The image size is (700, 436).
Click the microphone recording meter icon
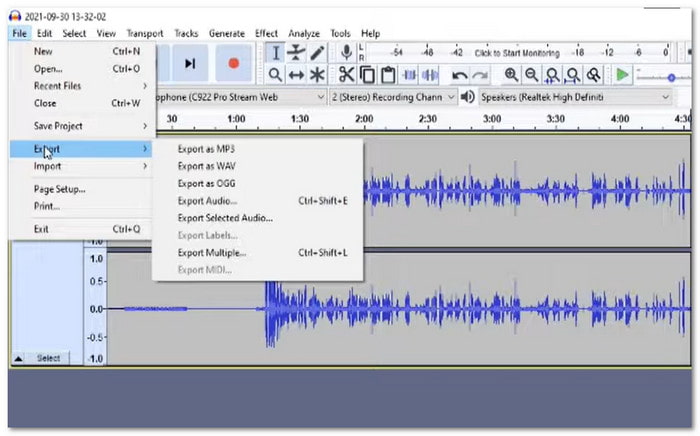[346, 53]
